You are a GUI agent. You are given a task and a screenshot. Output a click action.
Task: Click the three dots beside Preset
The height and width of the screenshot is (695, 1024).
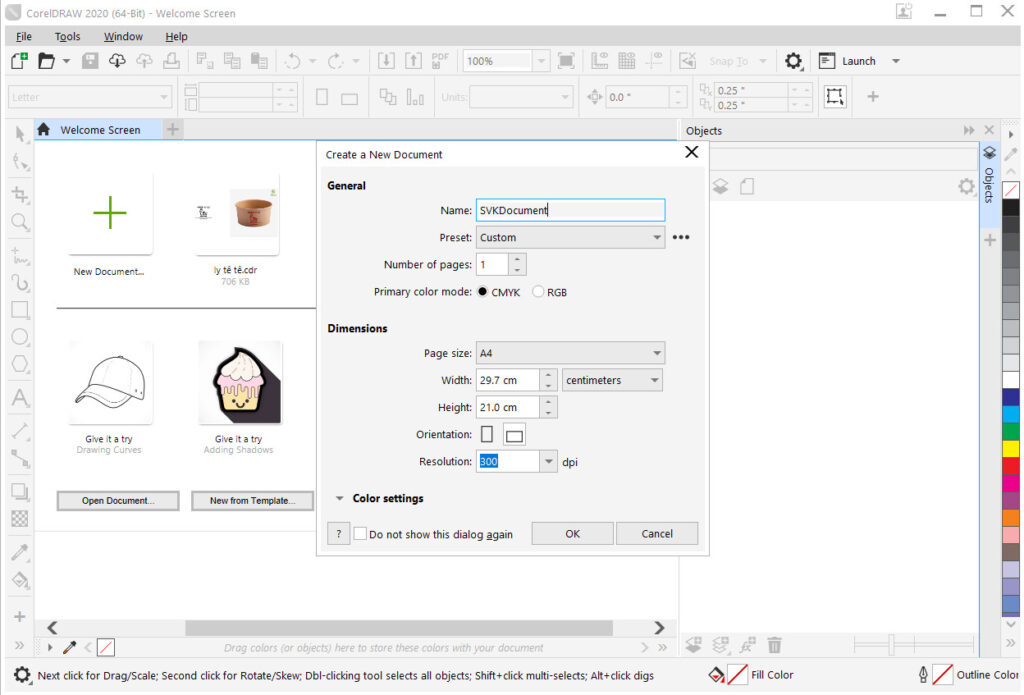[680, 237]
